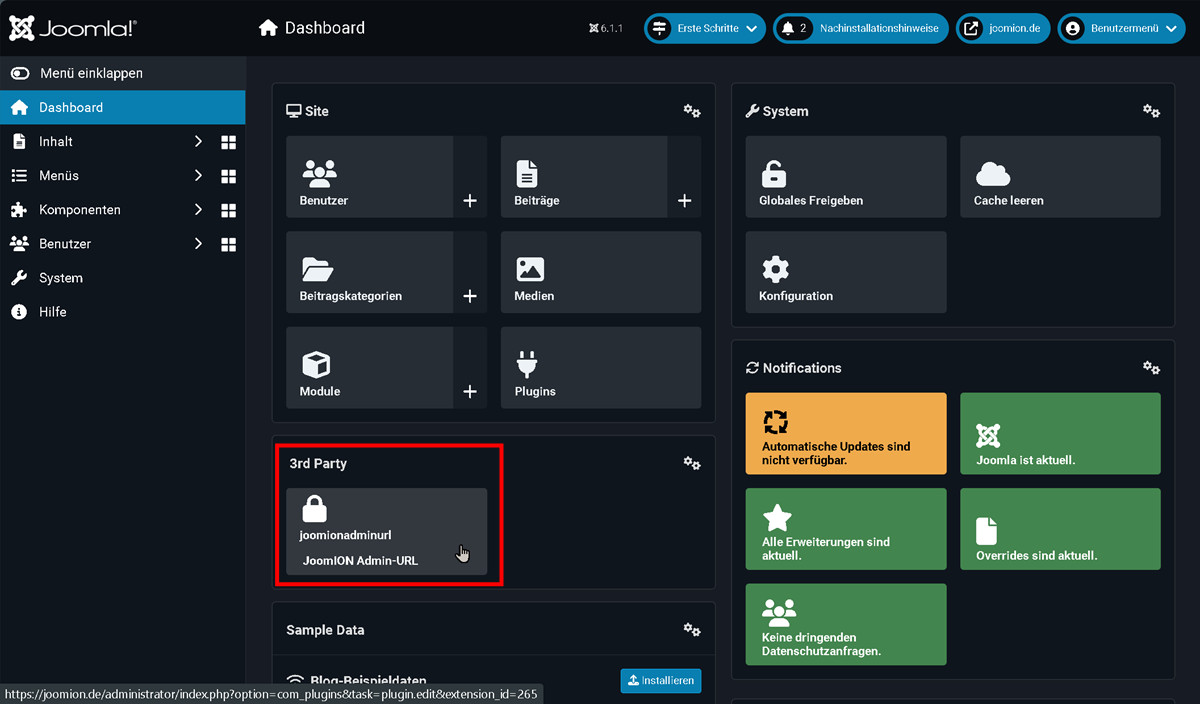Click Installieren for Blog-Beispieldaten

pos(661,680)
